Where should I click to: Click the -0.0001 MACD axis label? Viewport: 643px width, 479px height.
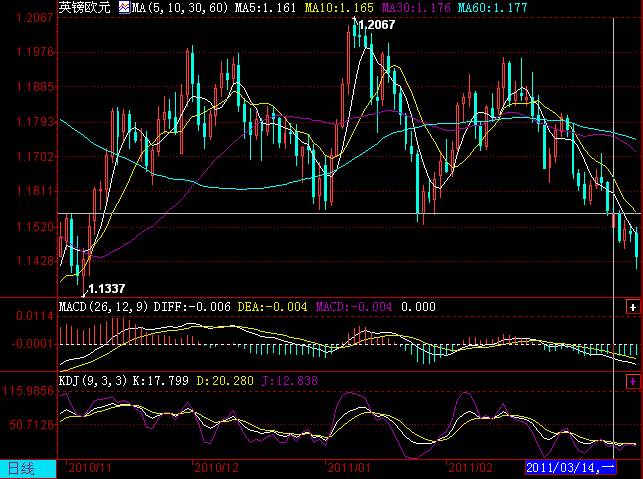coord(32,344)
